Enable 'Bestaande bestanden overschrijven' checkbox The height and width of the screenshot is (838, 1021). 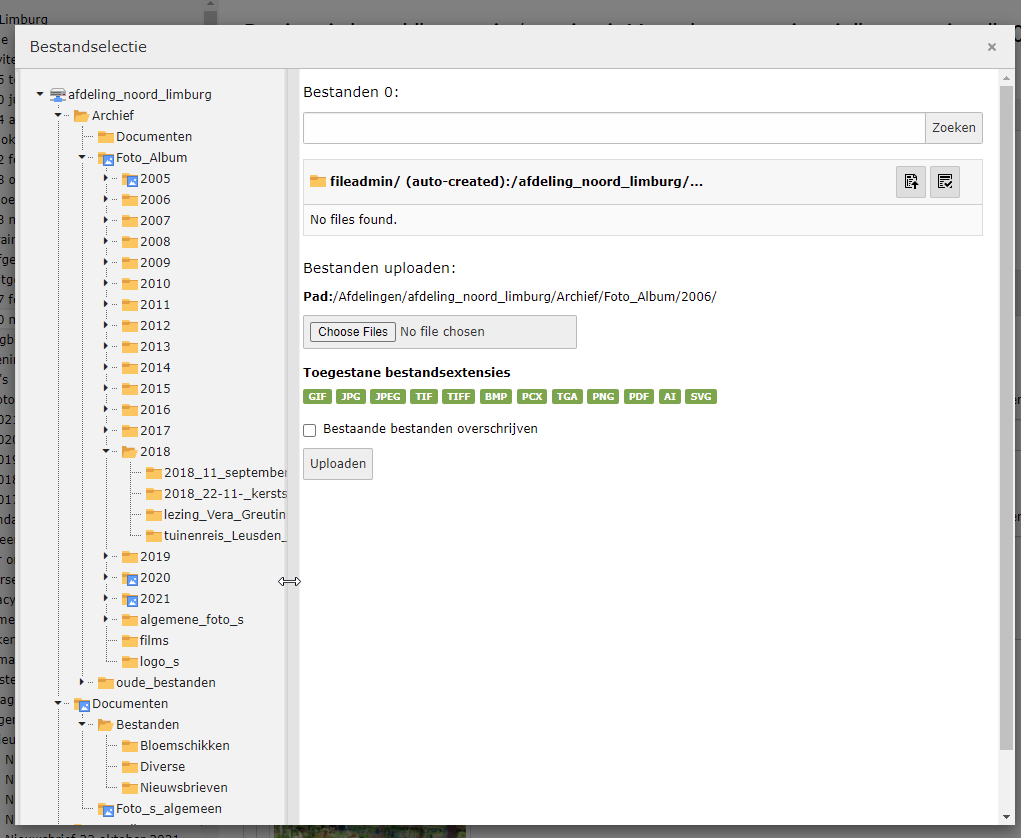pyautogui.click(x=310, y=430)
